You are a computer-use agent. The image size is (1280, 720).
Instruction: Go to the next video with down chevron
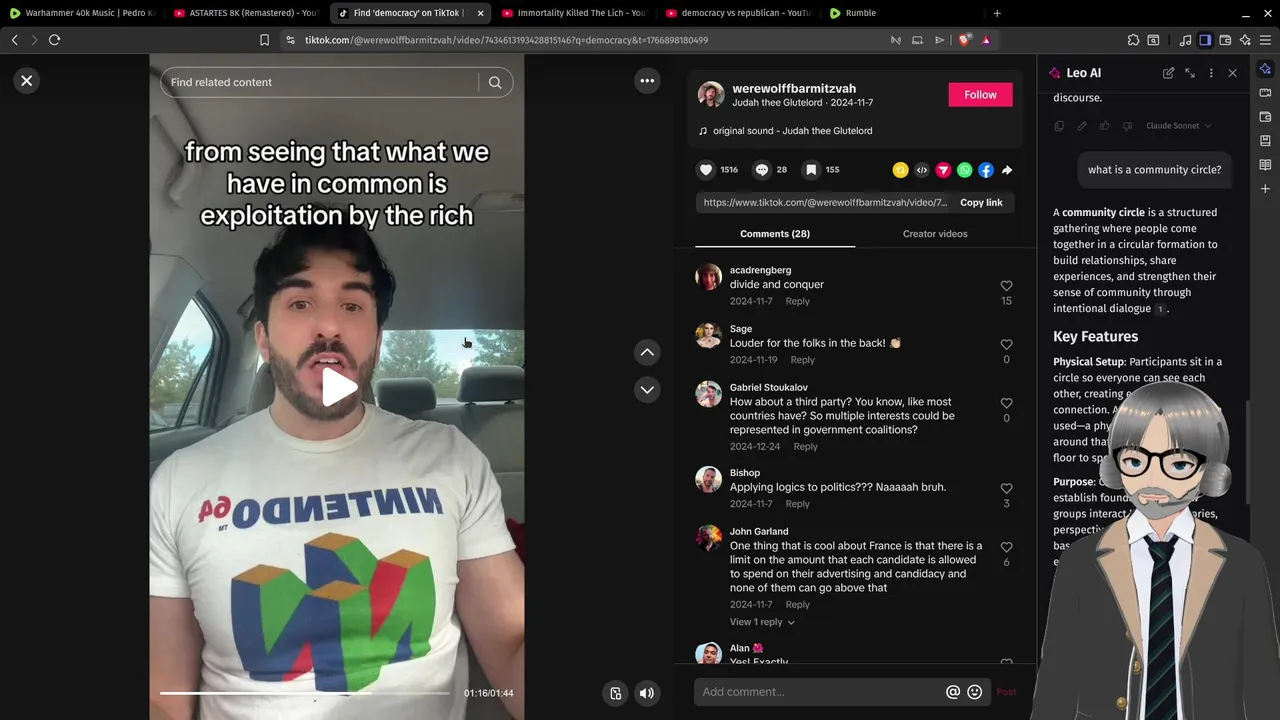pyautogui.click(x=647, y=390)
